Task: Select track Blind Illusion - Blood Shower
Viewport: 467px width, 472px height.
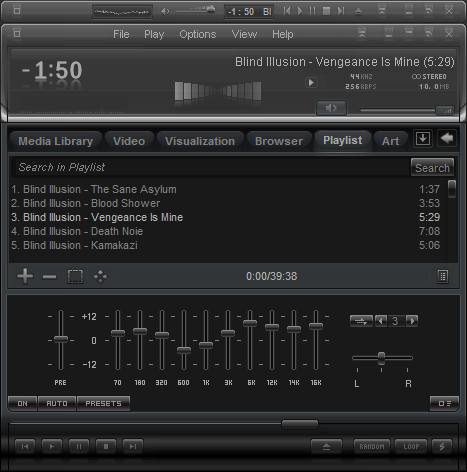Action: pyautogui.click(x=225, y=203)
